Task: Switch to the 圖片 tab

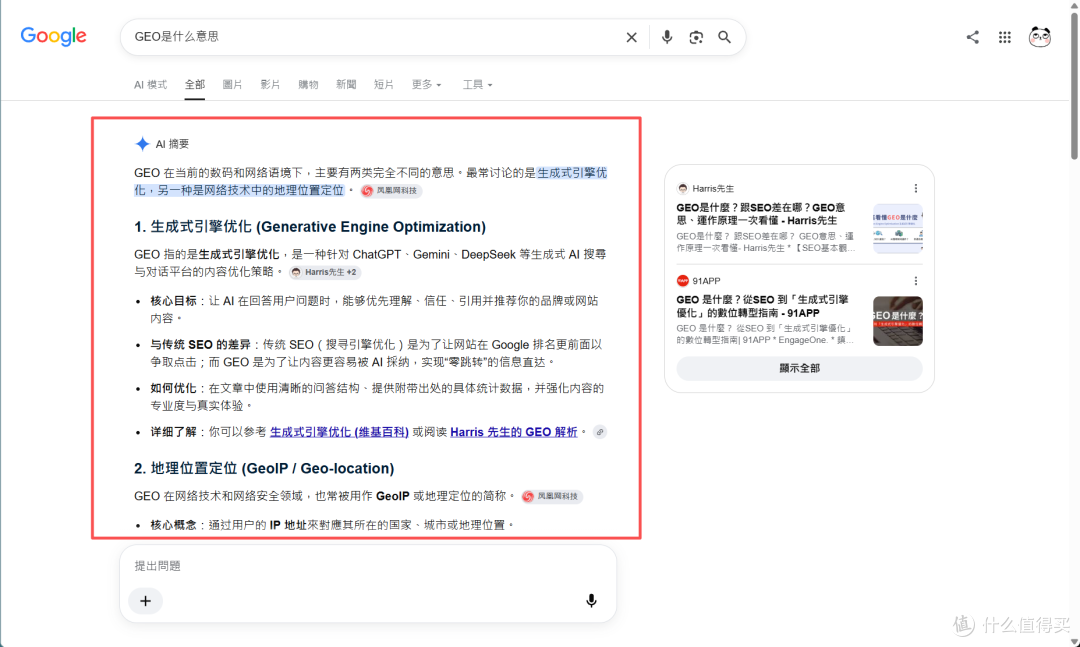Action: tap(232, 85)
